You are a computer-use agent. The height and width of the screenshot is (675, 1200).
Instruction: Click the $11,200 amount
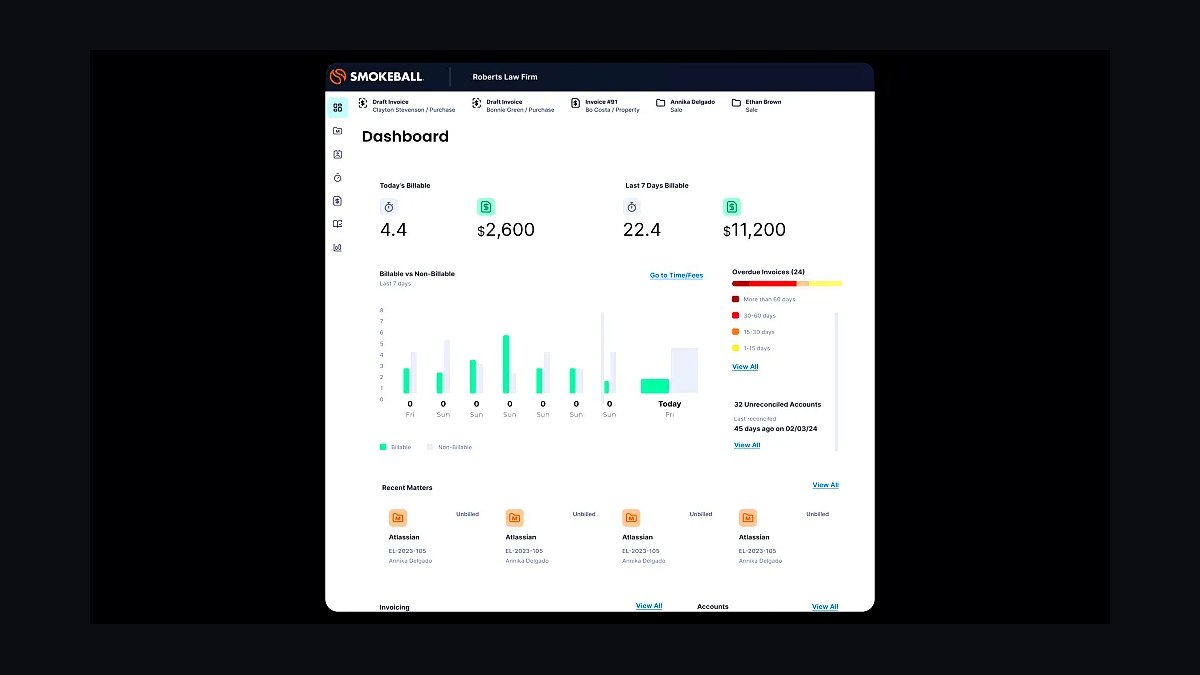754,230
